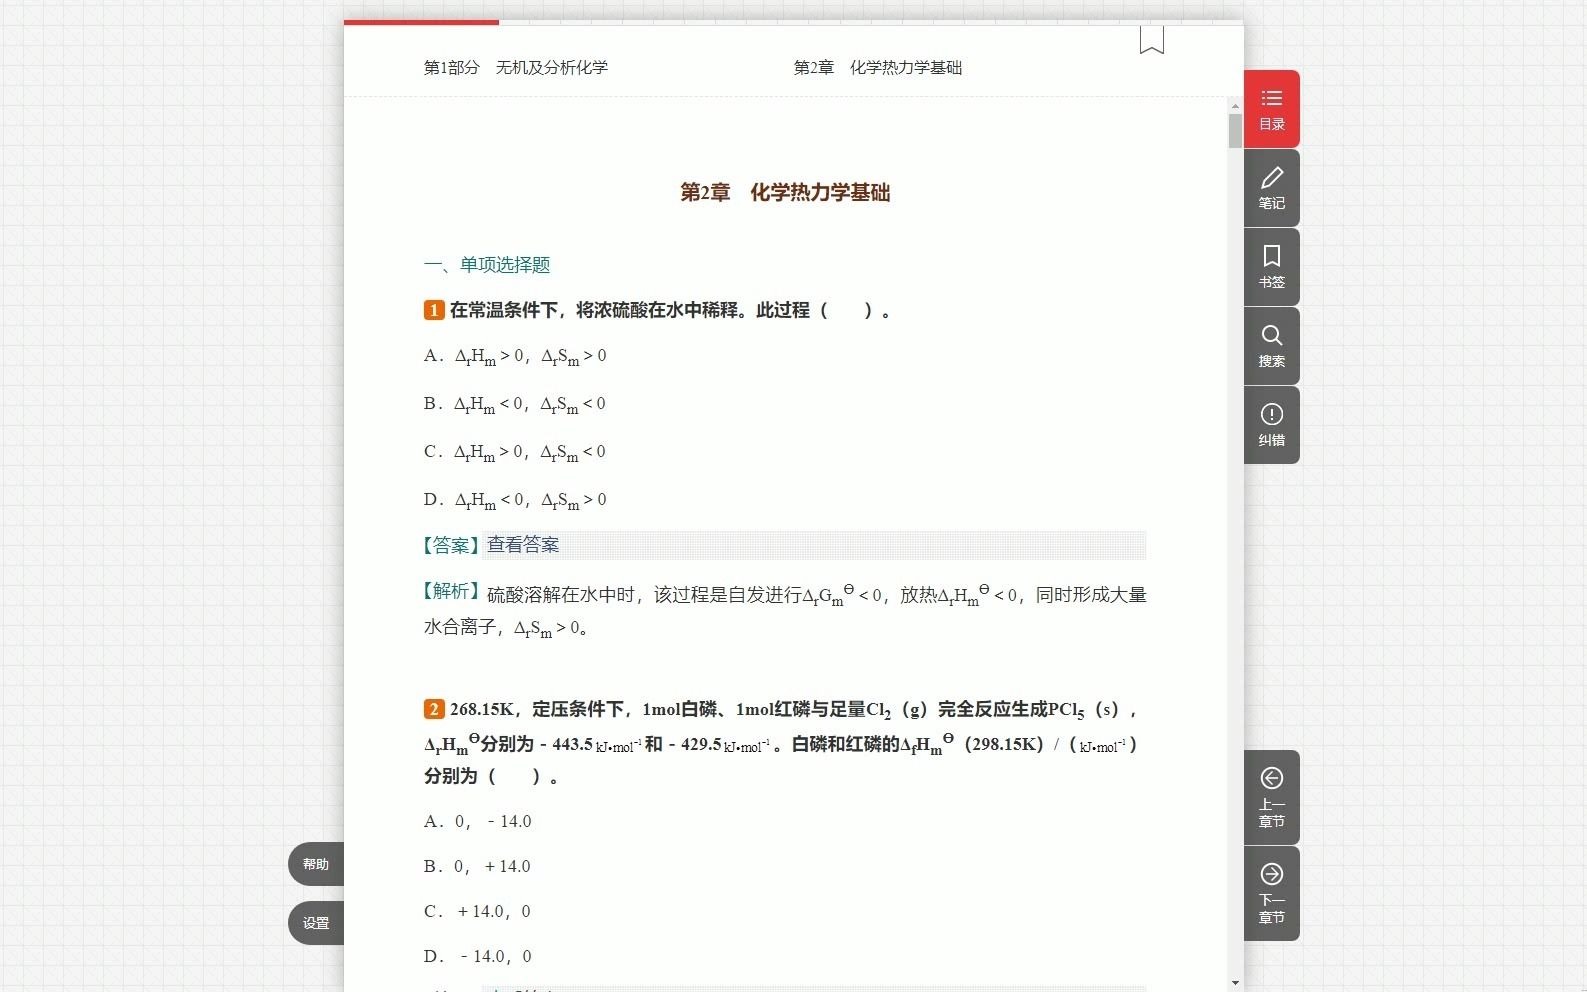Screen dimensions: 1587x992
Task: Click the orange question number 1 badge
Action: (x=434, y=310)
